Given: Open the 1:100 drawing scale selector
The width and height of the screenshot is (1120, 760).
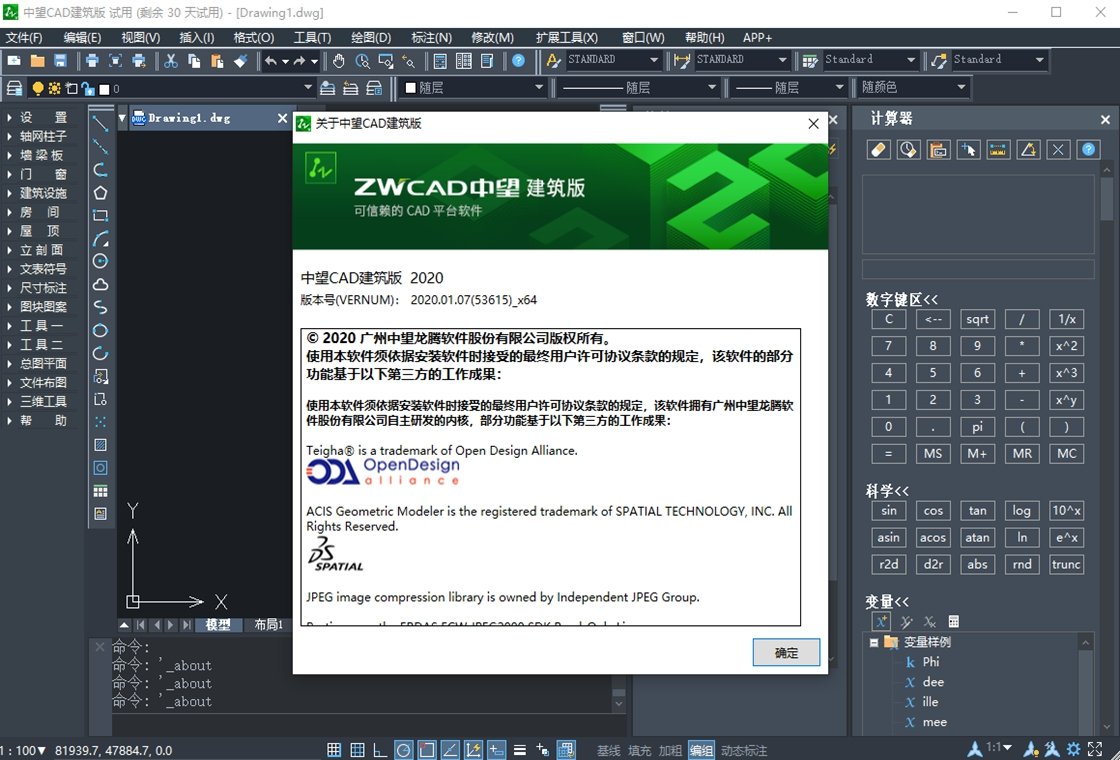Looking at the screenshot, I should click(x=23, y=751).
